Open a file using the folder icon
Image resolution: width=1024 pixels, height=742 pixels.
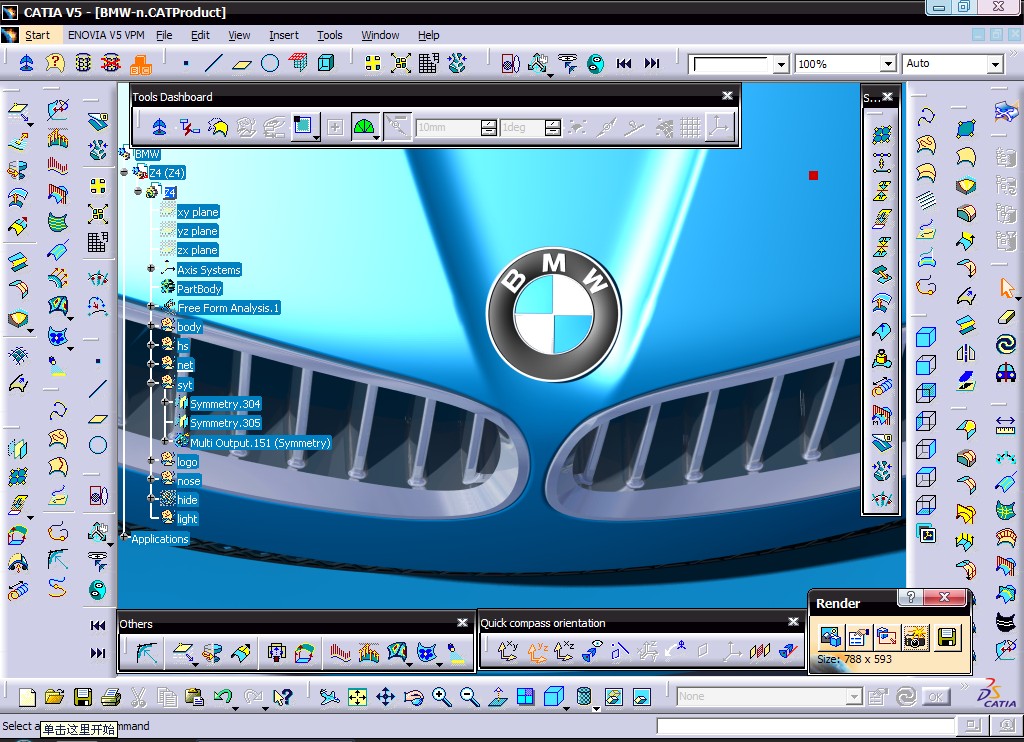tap(55, 697)
